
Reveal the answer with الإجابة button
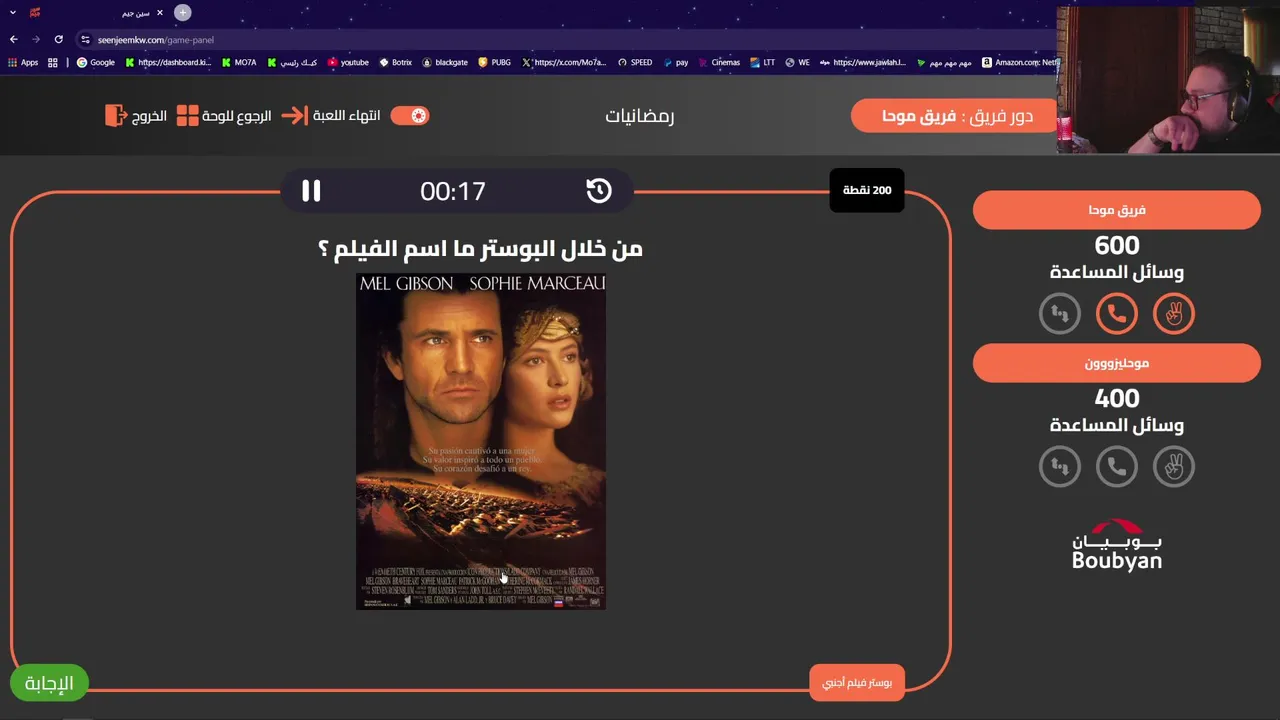coord(49,683)
